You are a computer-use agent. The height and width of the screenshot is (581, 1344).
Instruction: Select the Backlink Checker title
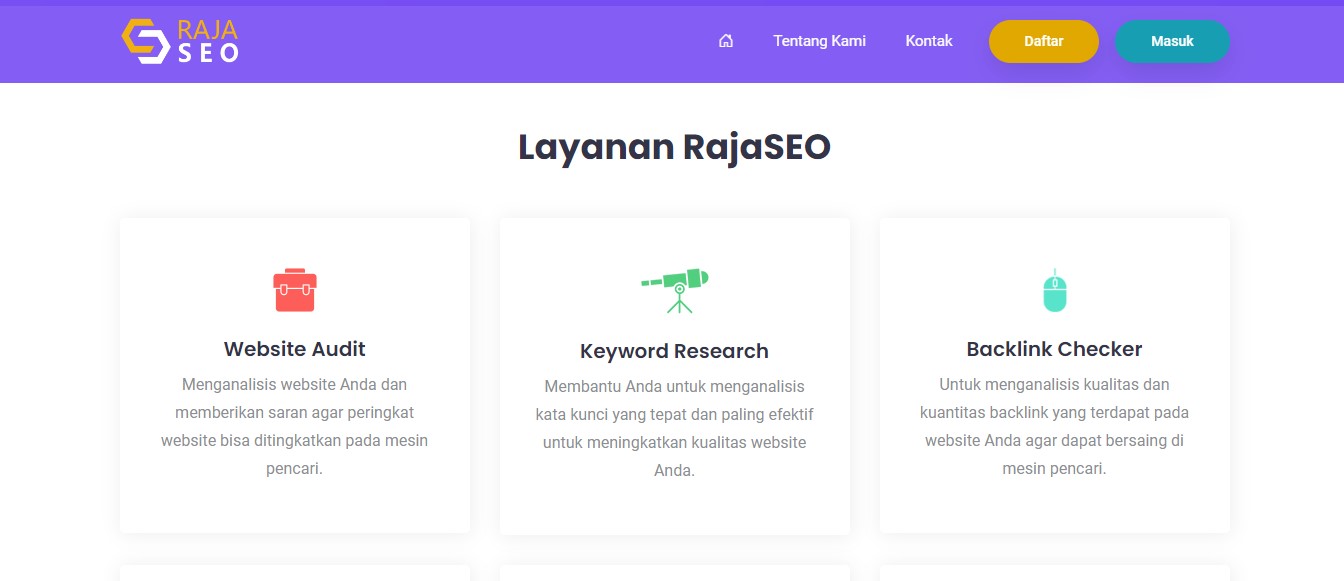point(1054,349)
